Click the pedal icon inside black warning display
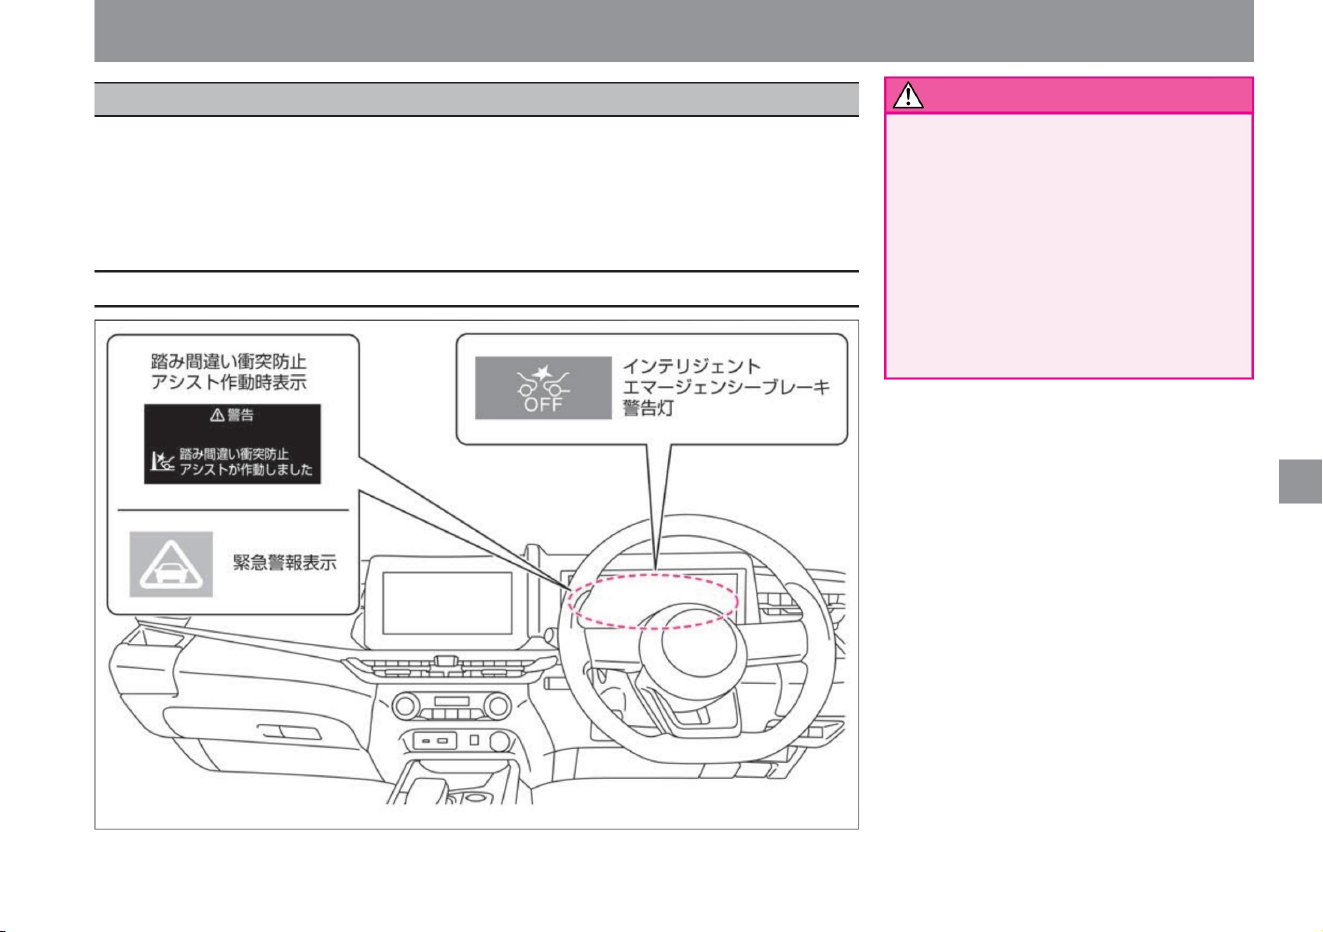Viewport: 1323px width, 932px height. 162,461
